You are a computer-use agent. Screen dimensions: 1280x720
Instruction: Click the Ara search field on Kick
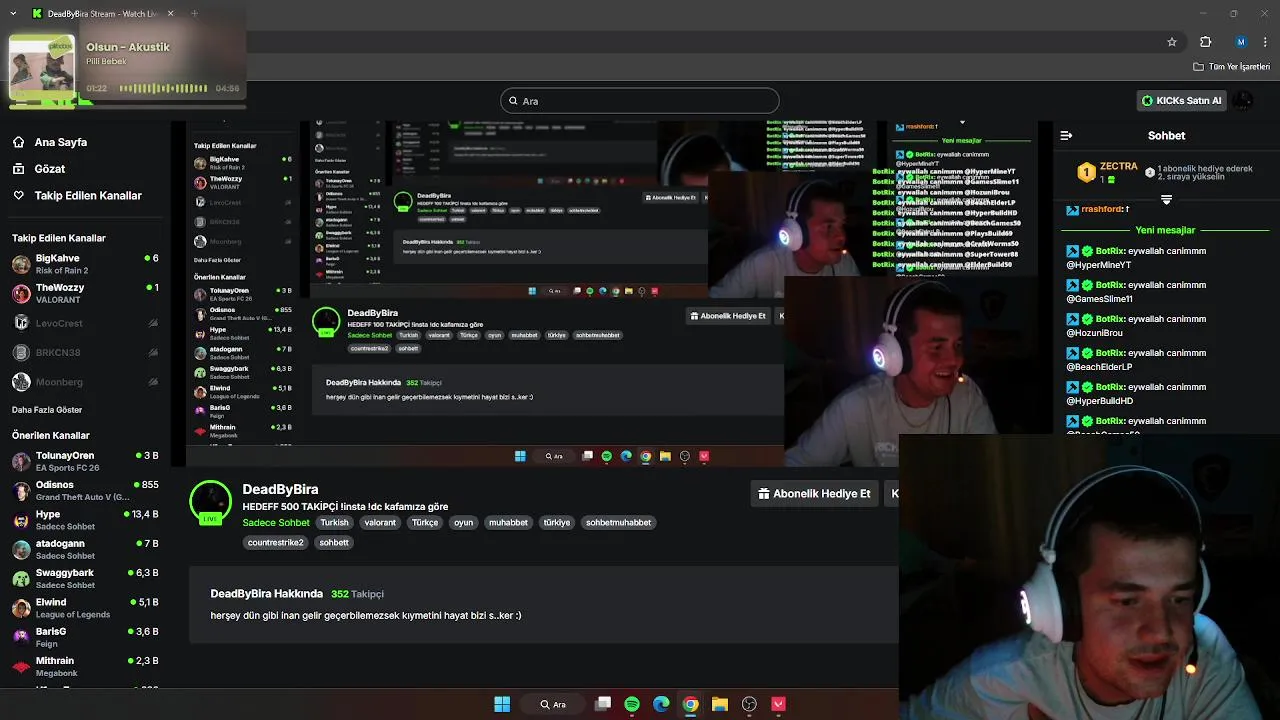pyautogui.click(x=640, y=101)
